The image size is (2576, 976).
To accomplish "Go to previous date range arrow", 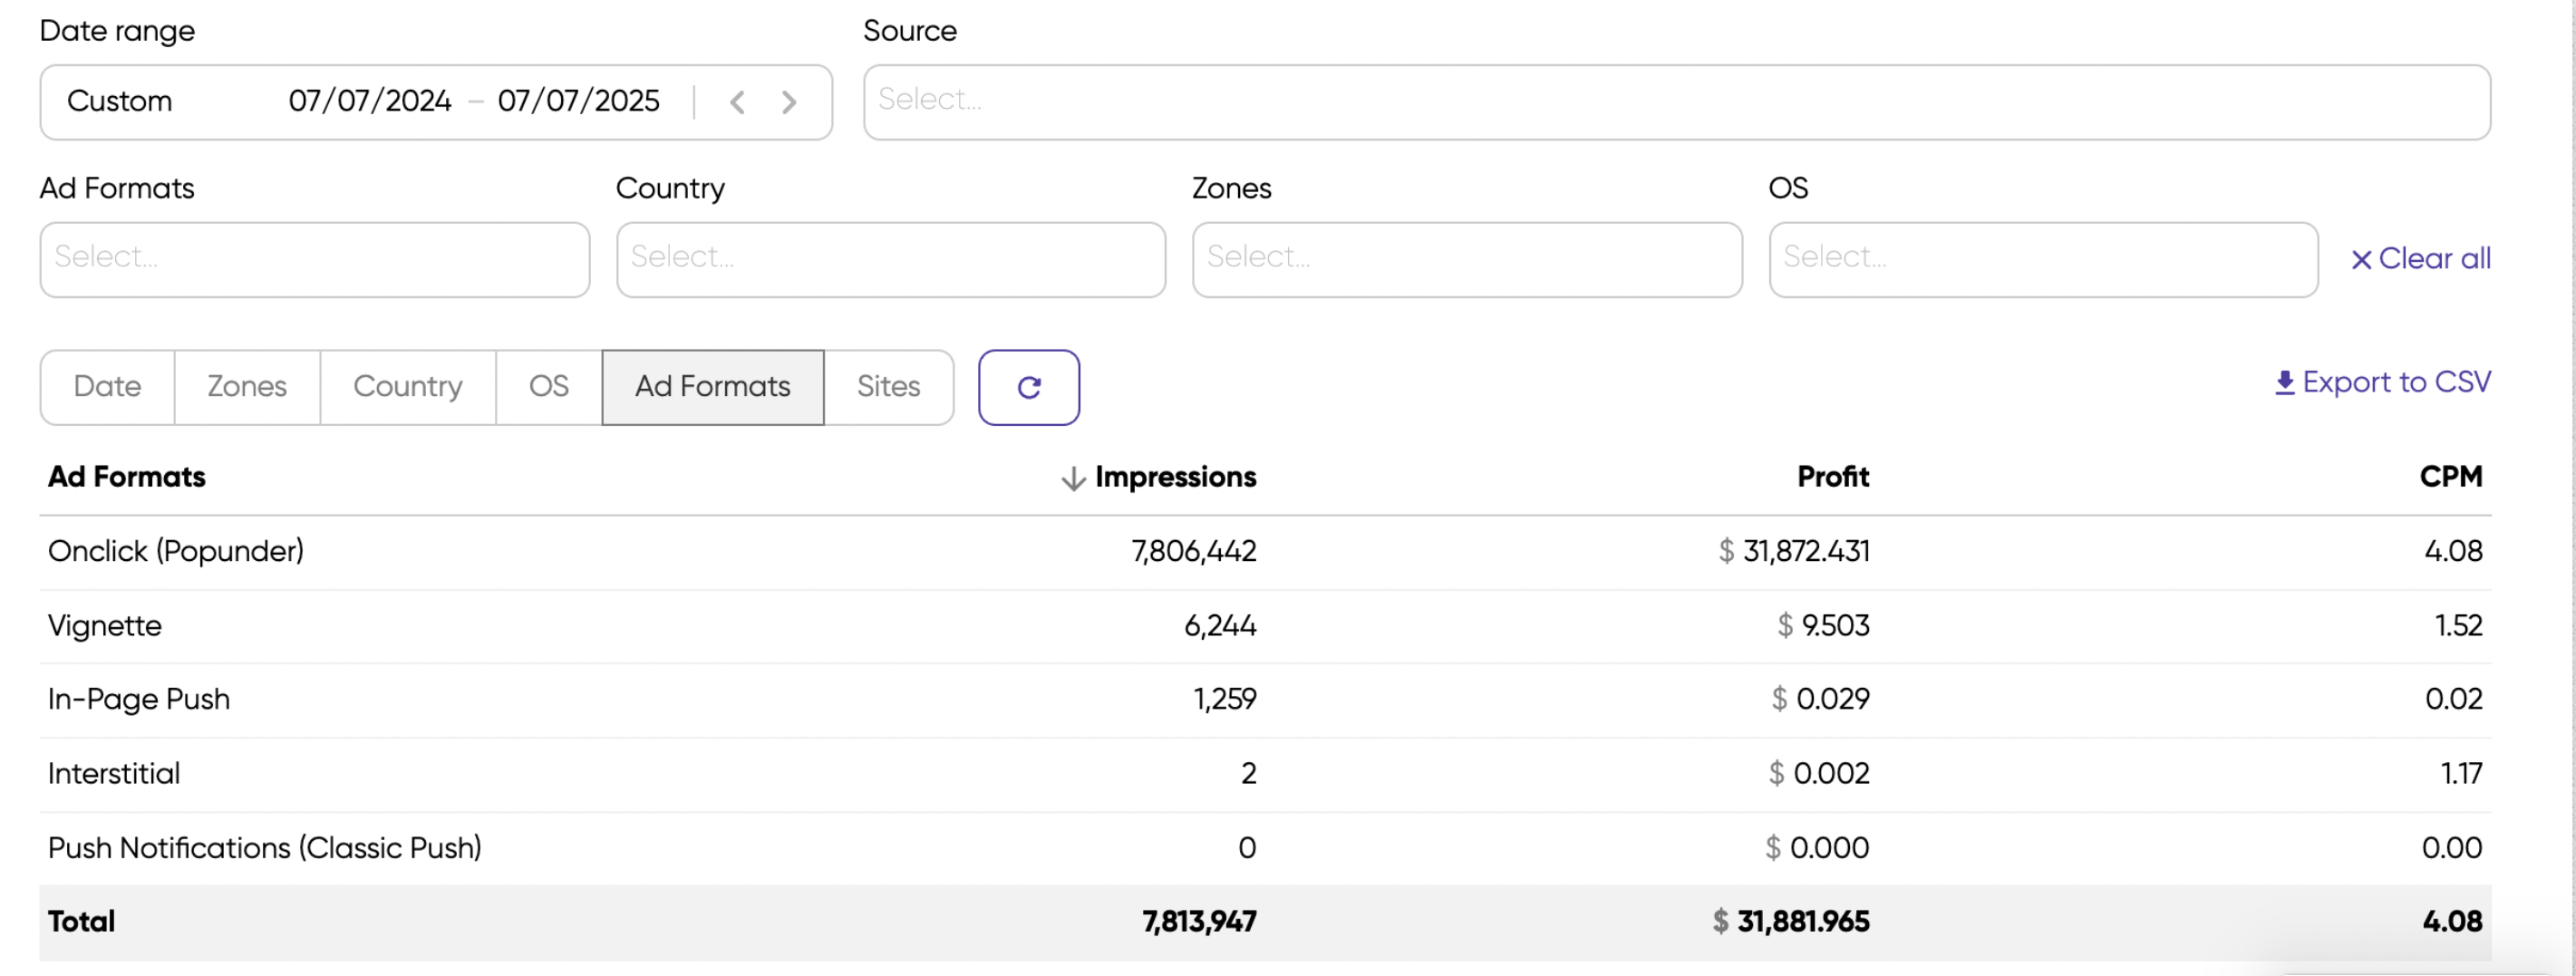I will (737, 102).
